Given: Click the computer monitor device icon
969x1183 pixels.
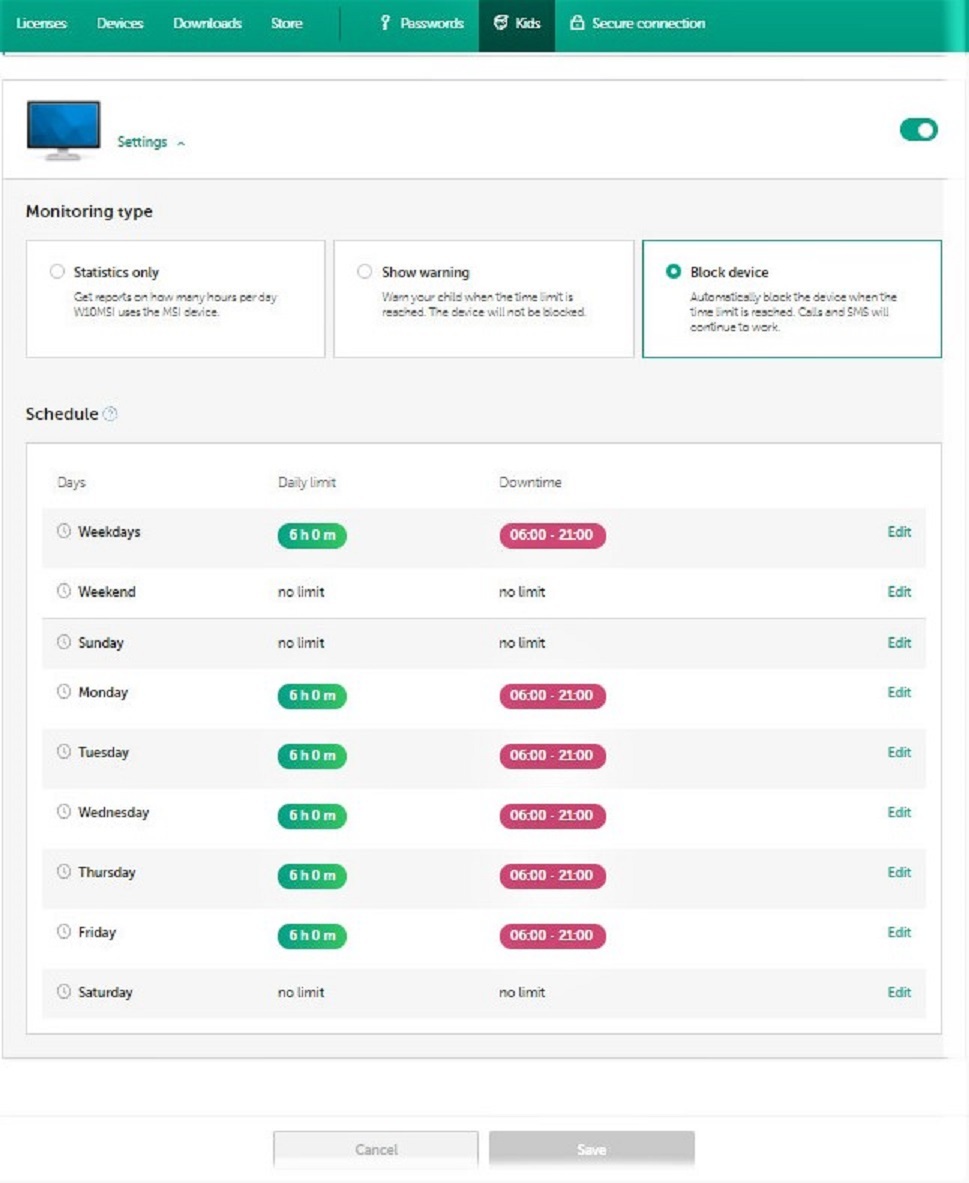Looking at the screenshot, I should [x=63, y=130].
